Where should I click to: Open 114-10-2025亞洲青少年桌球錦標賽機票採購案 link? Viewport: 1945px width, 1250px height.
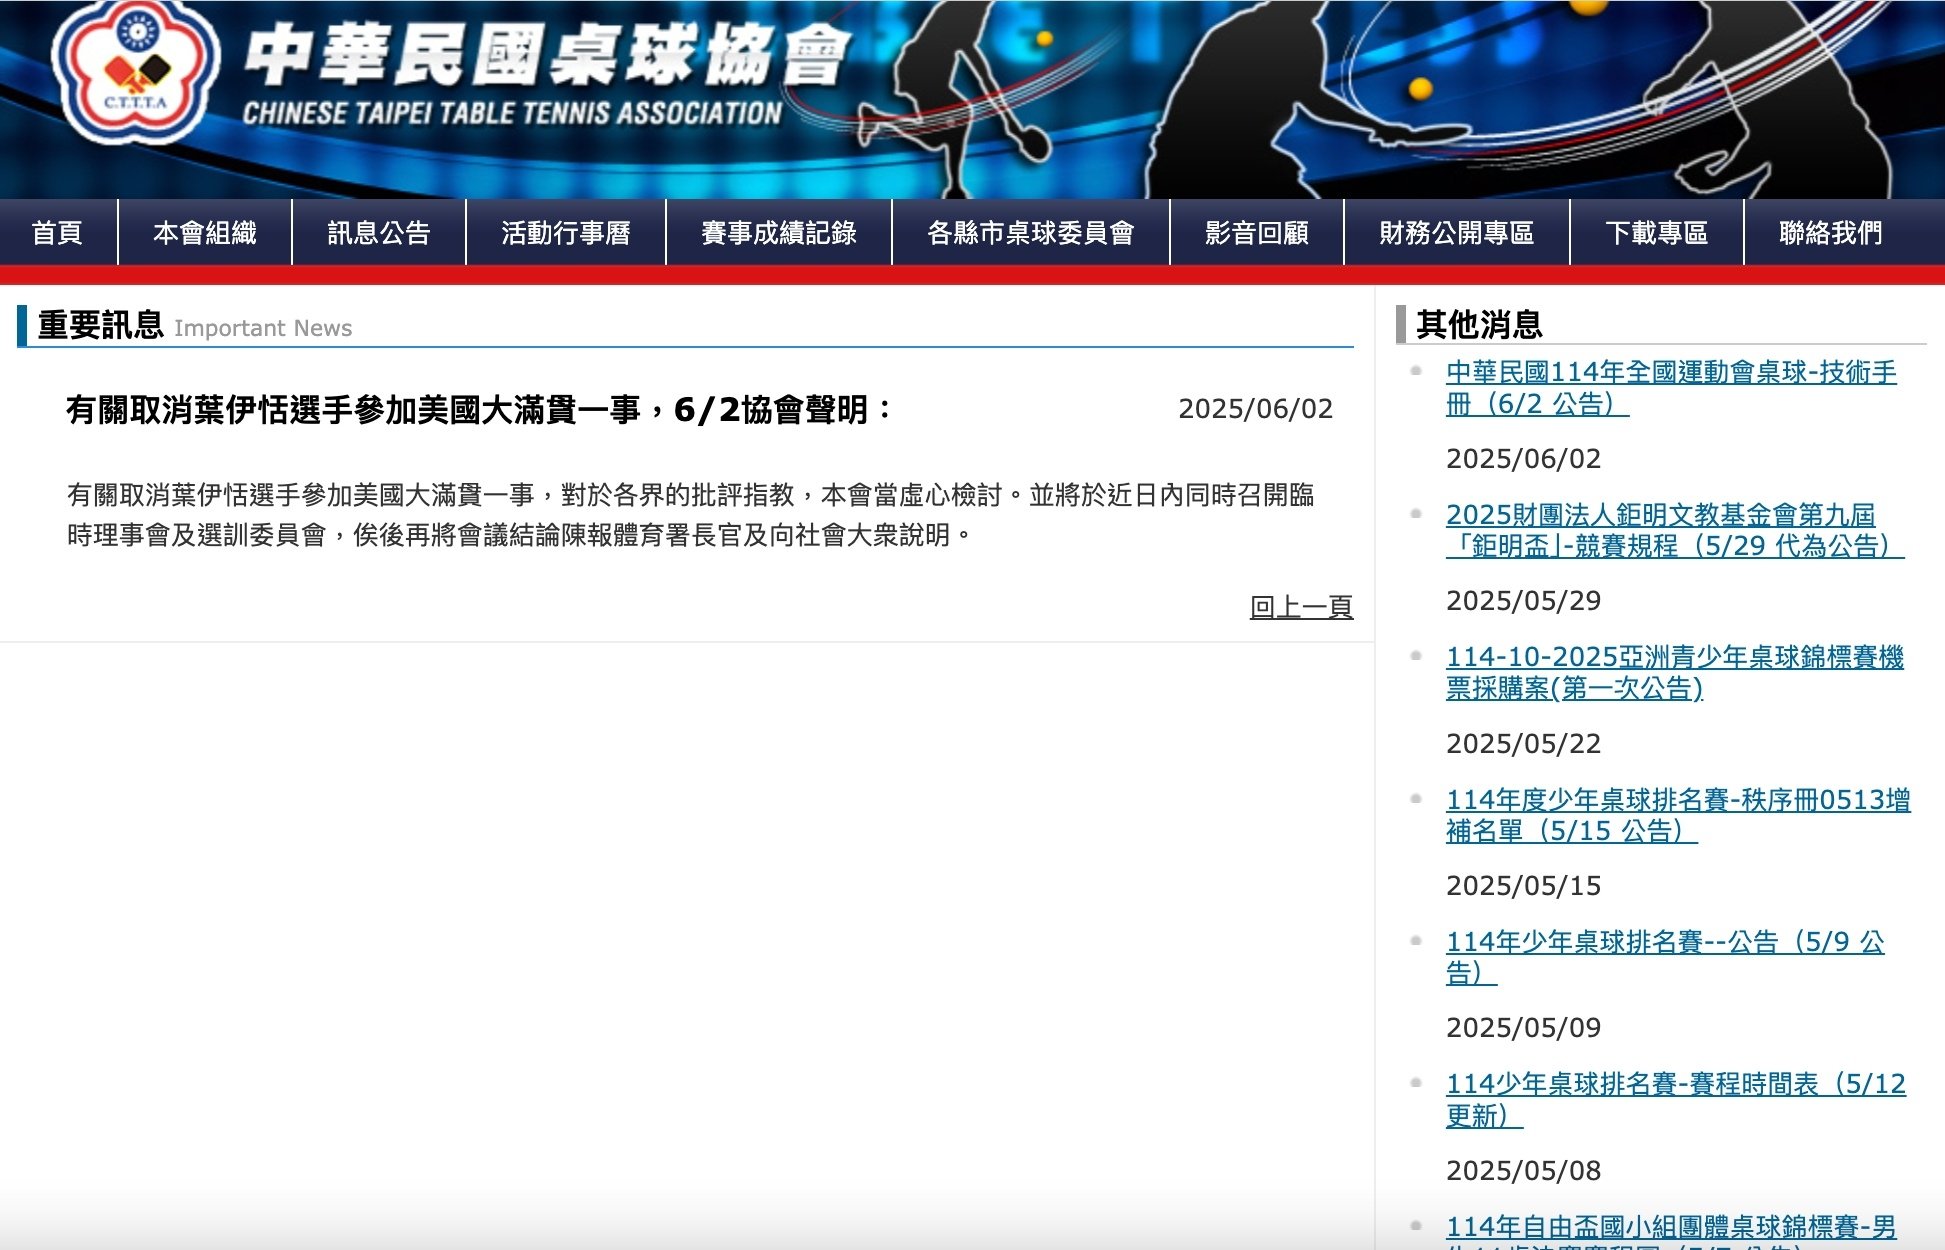click(1675, 672)
